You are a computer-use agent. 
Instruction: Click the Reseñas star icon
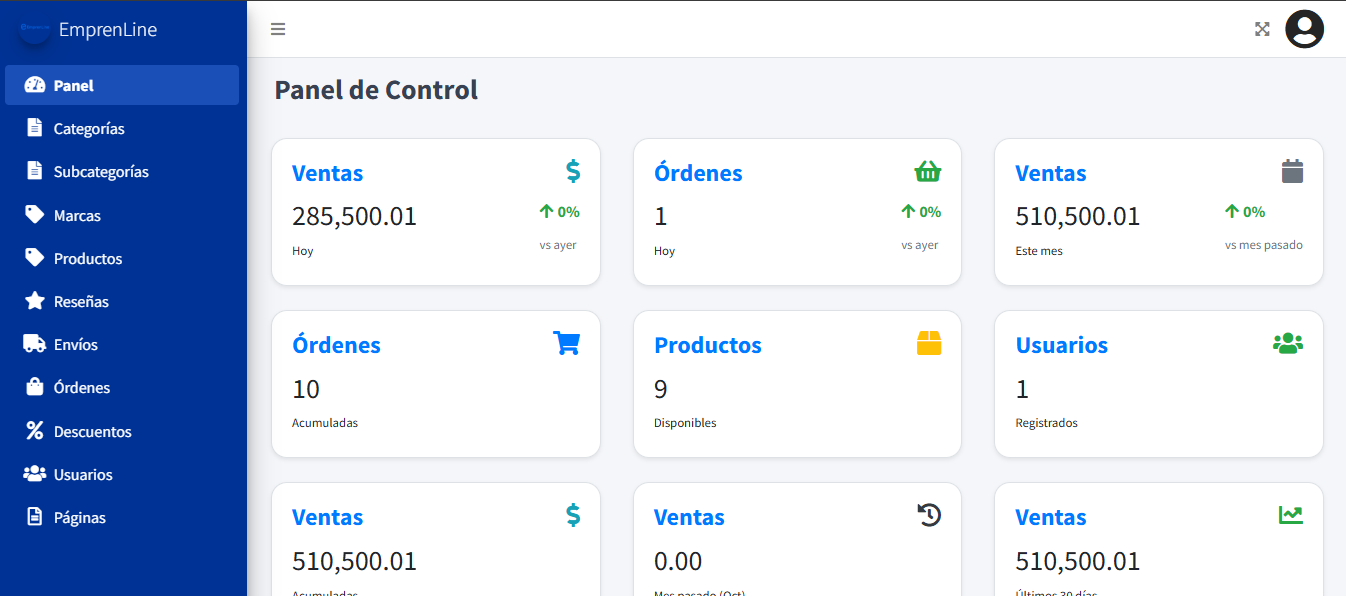35,301
